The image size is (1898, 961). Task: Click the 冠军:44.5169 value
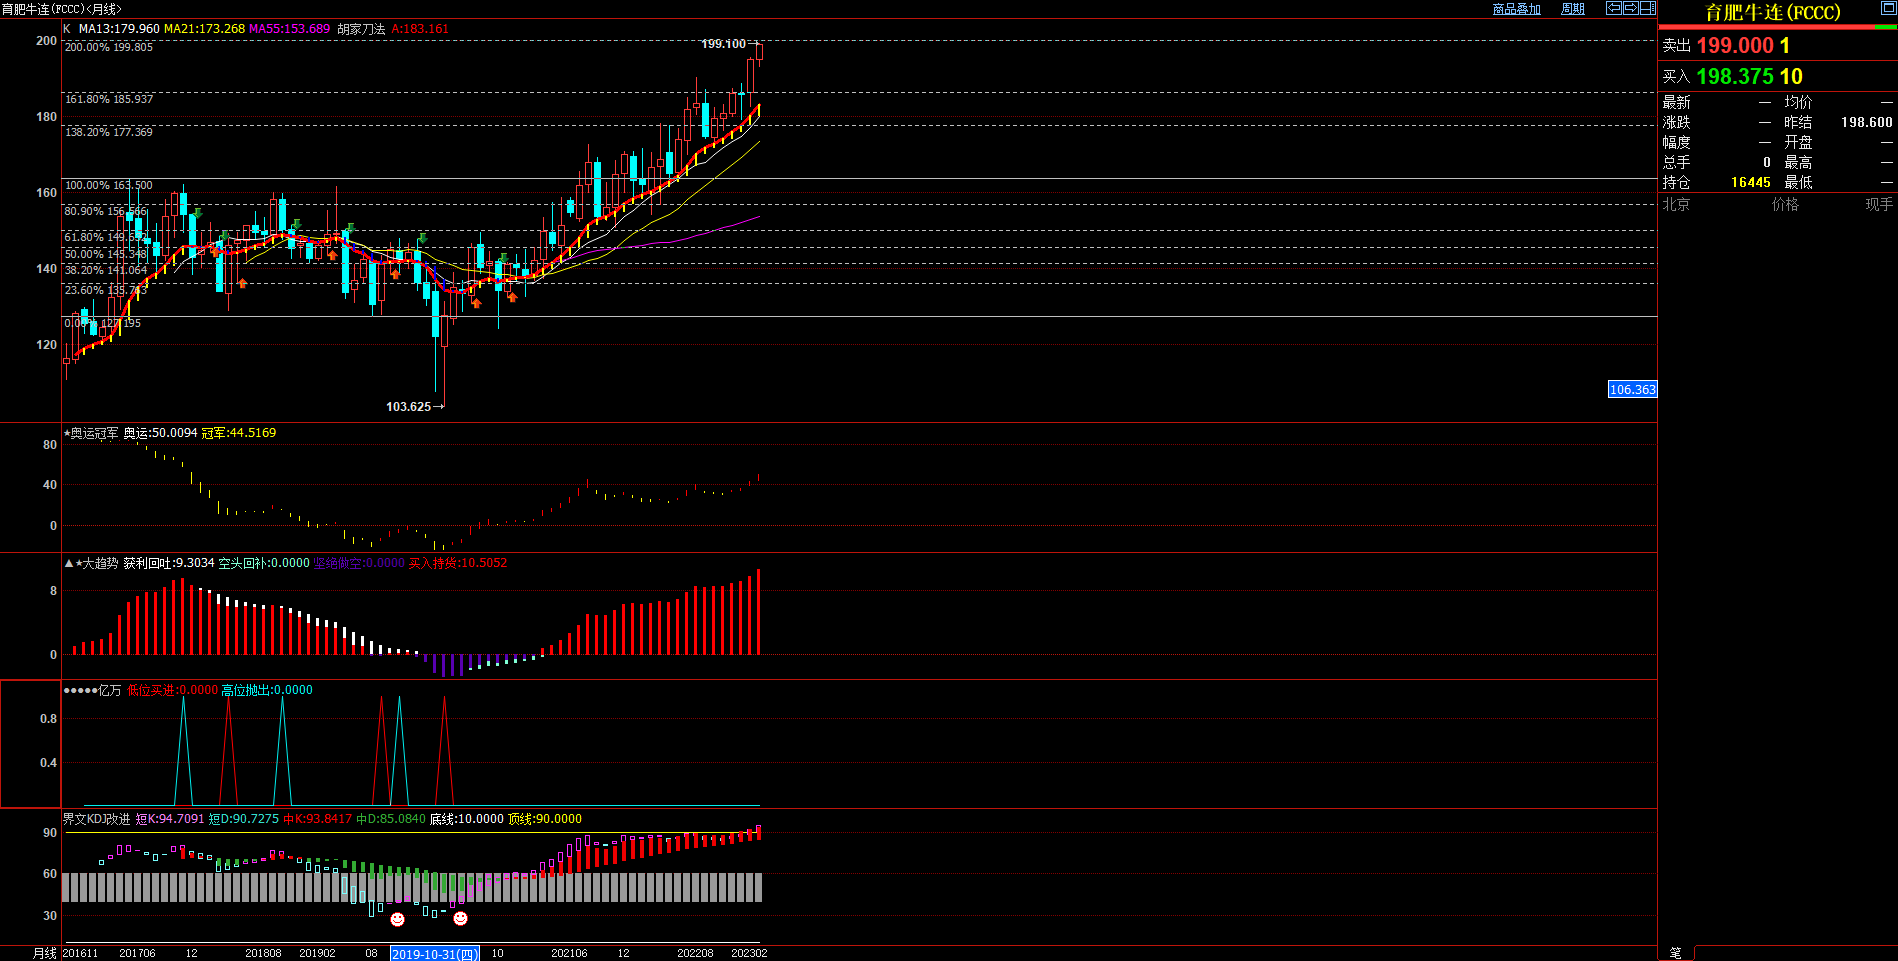[x=239, y=433]
